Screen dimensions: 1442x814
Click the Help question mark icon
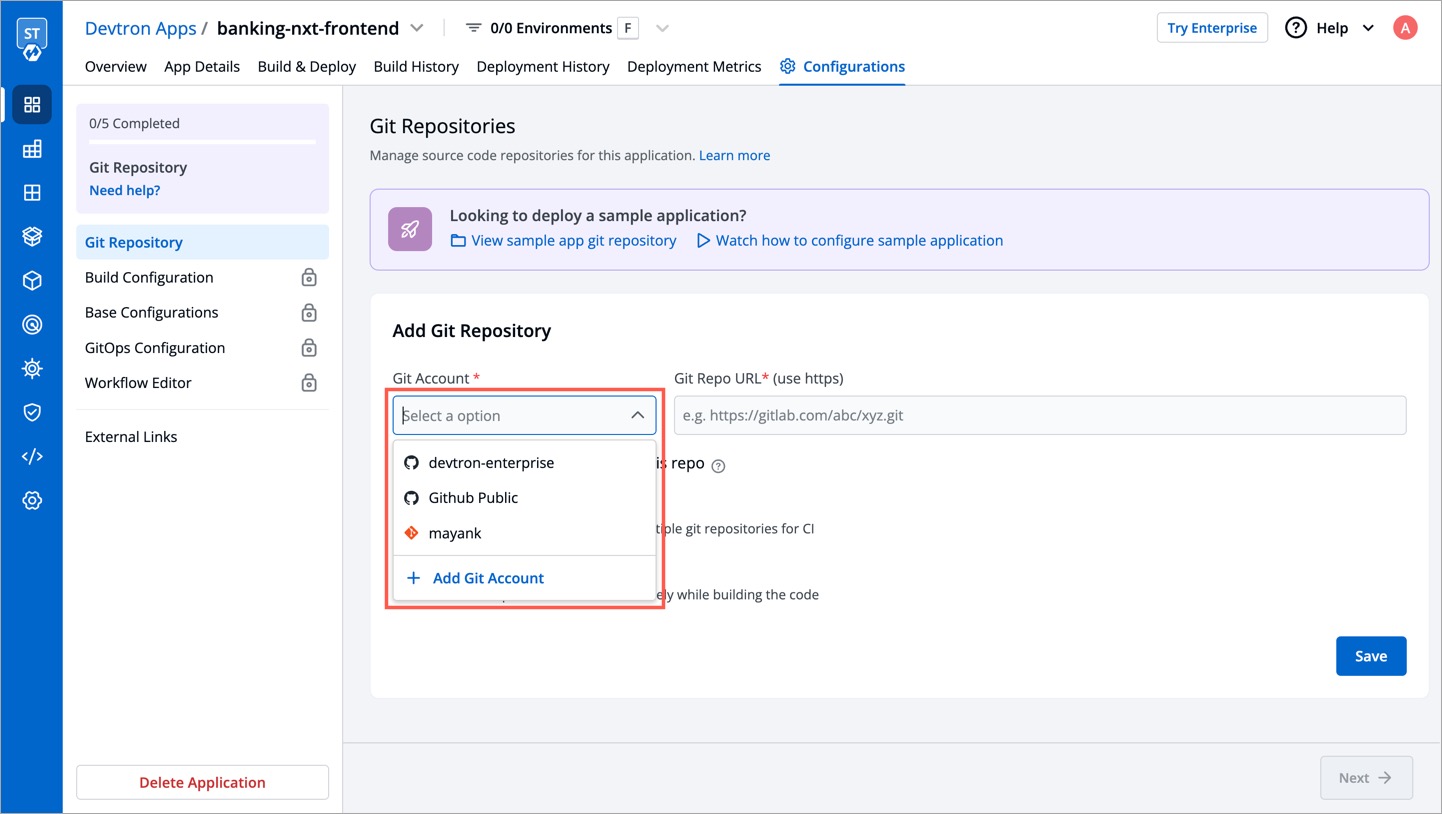click(x=1295, y=27)
